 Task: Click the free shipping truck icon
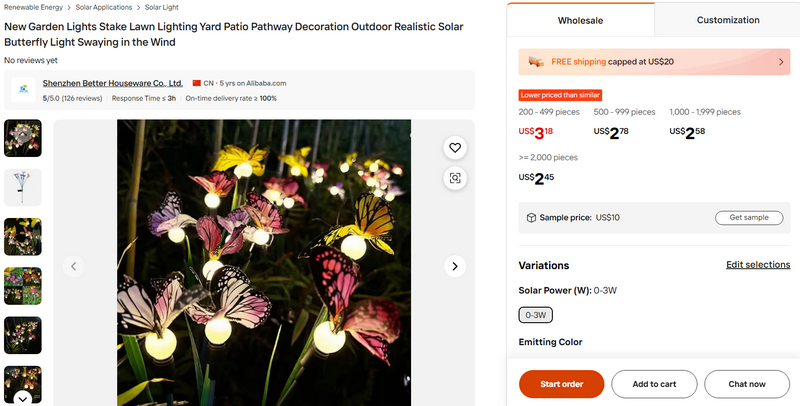click(x=537, y=61)
